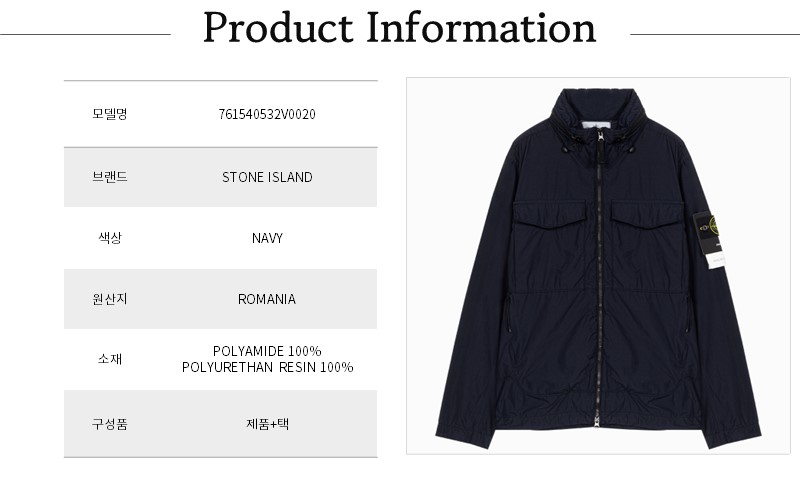Click the ROMANIA origin value
This screenshot has height=491, width=800.
[267, 299]
